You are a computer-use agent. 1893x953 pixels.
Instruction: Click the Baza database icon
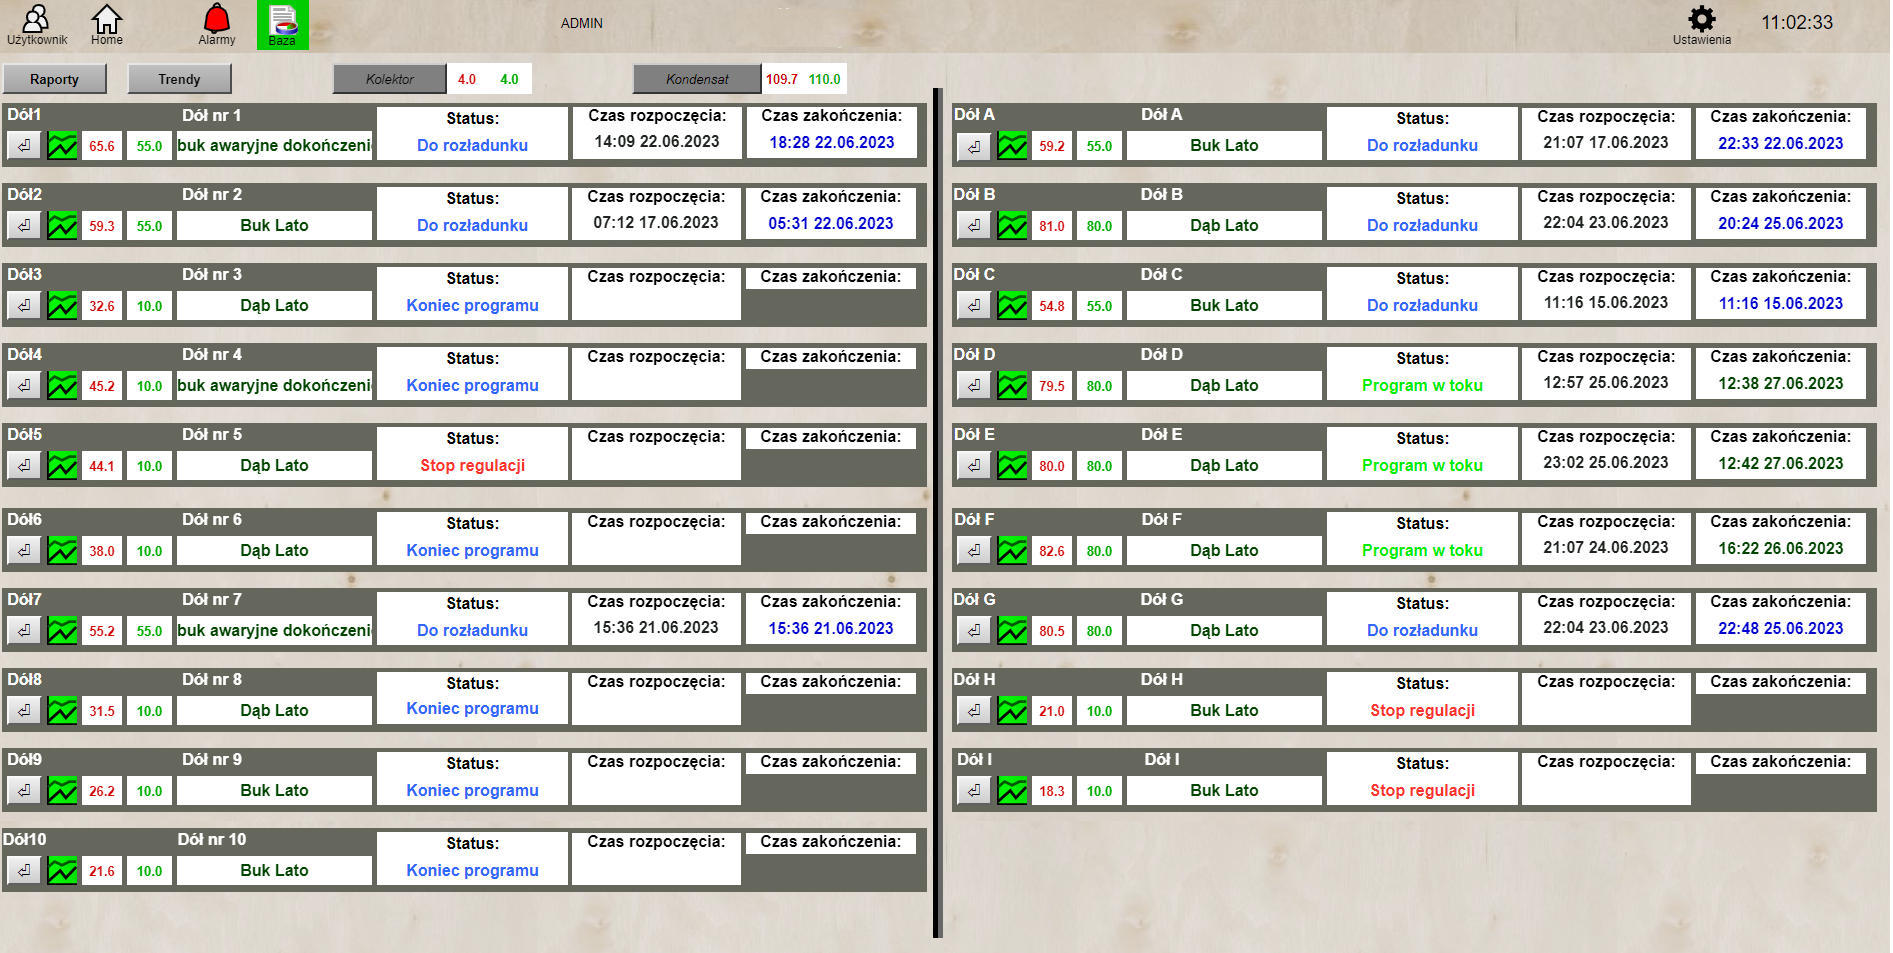point(281,22)
